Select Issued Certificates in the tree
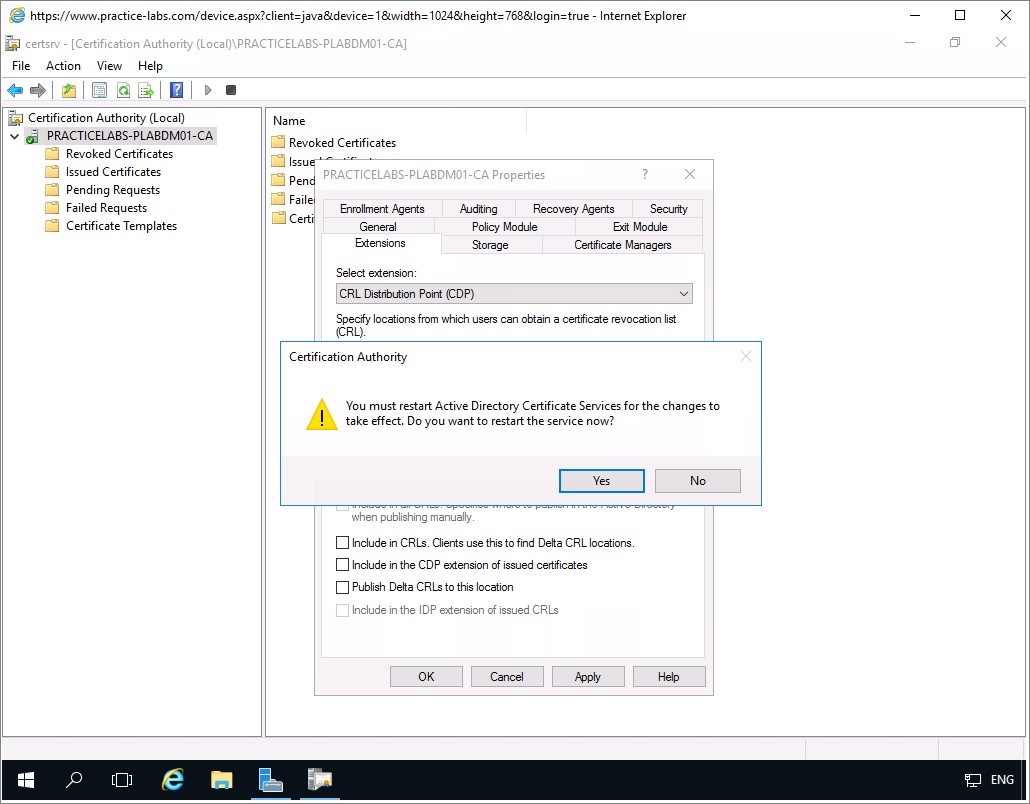The width and height of the screenshot is (1030, 804). pos(113,172)
